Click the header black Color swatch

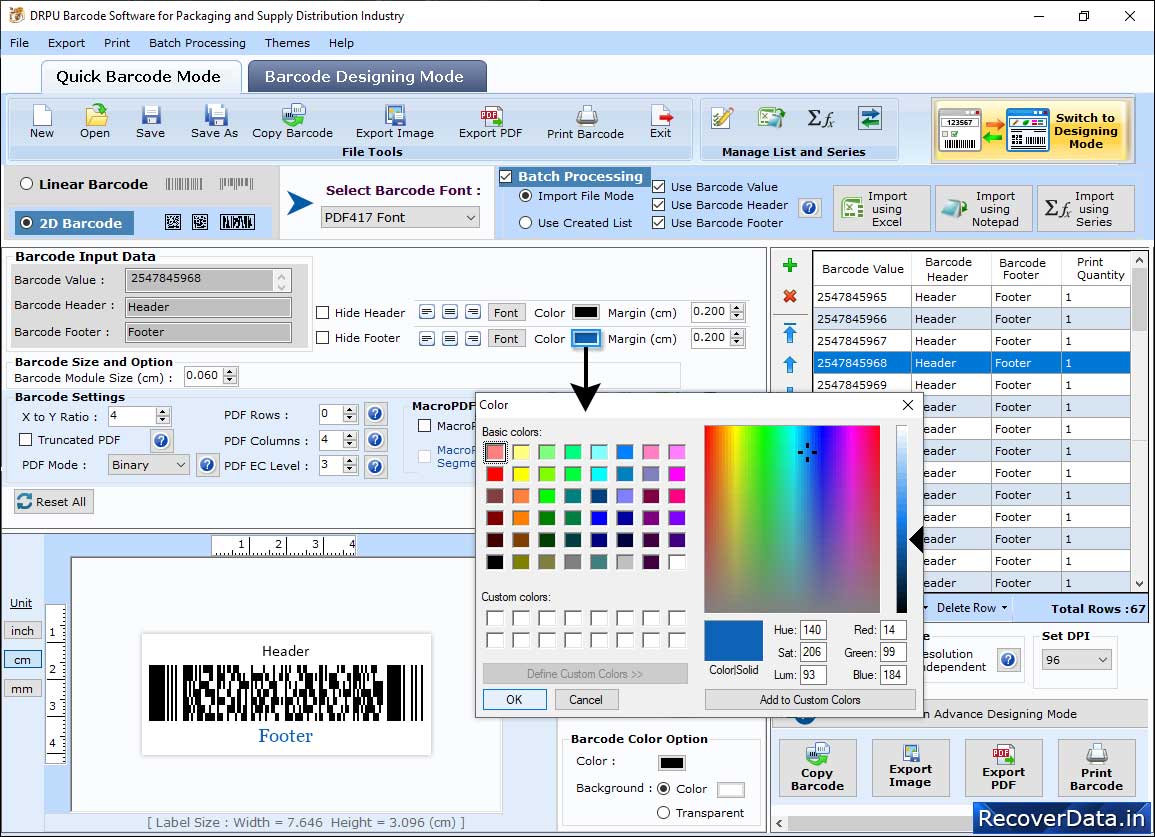[586, 312]
